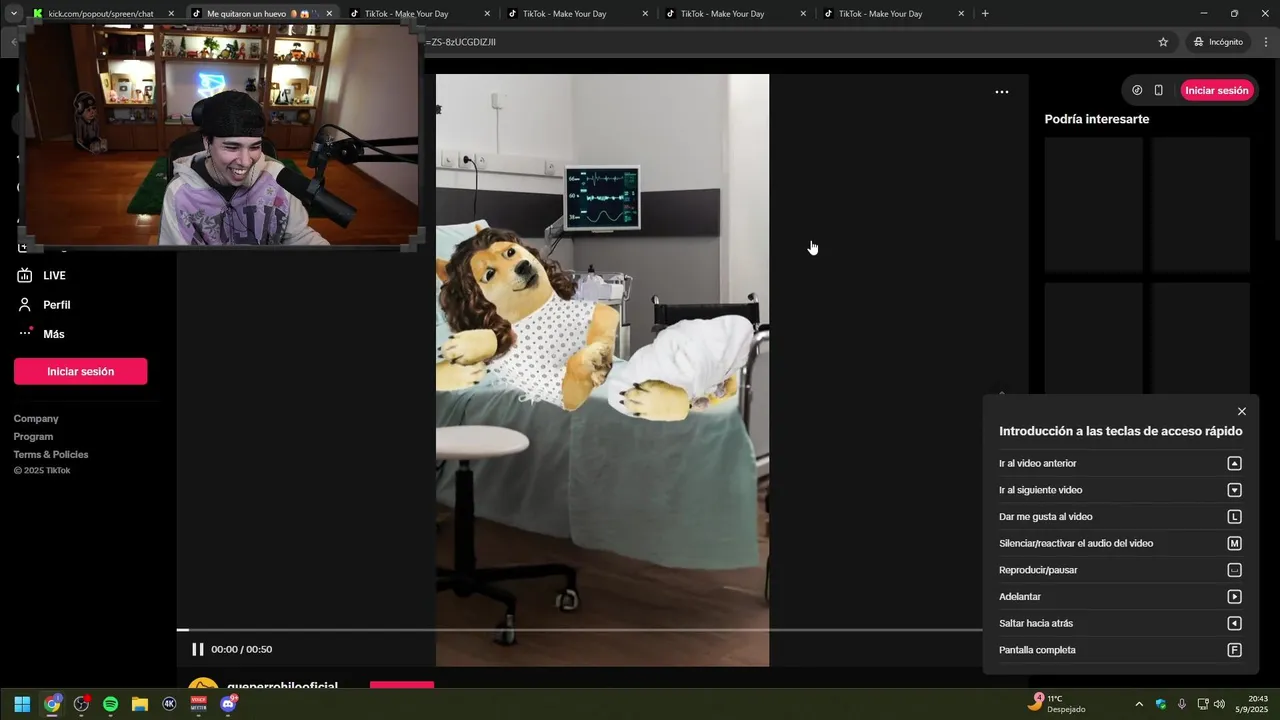
Task: Open File Explorer from the taskbar
Action: point(140,704)
